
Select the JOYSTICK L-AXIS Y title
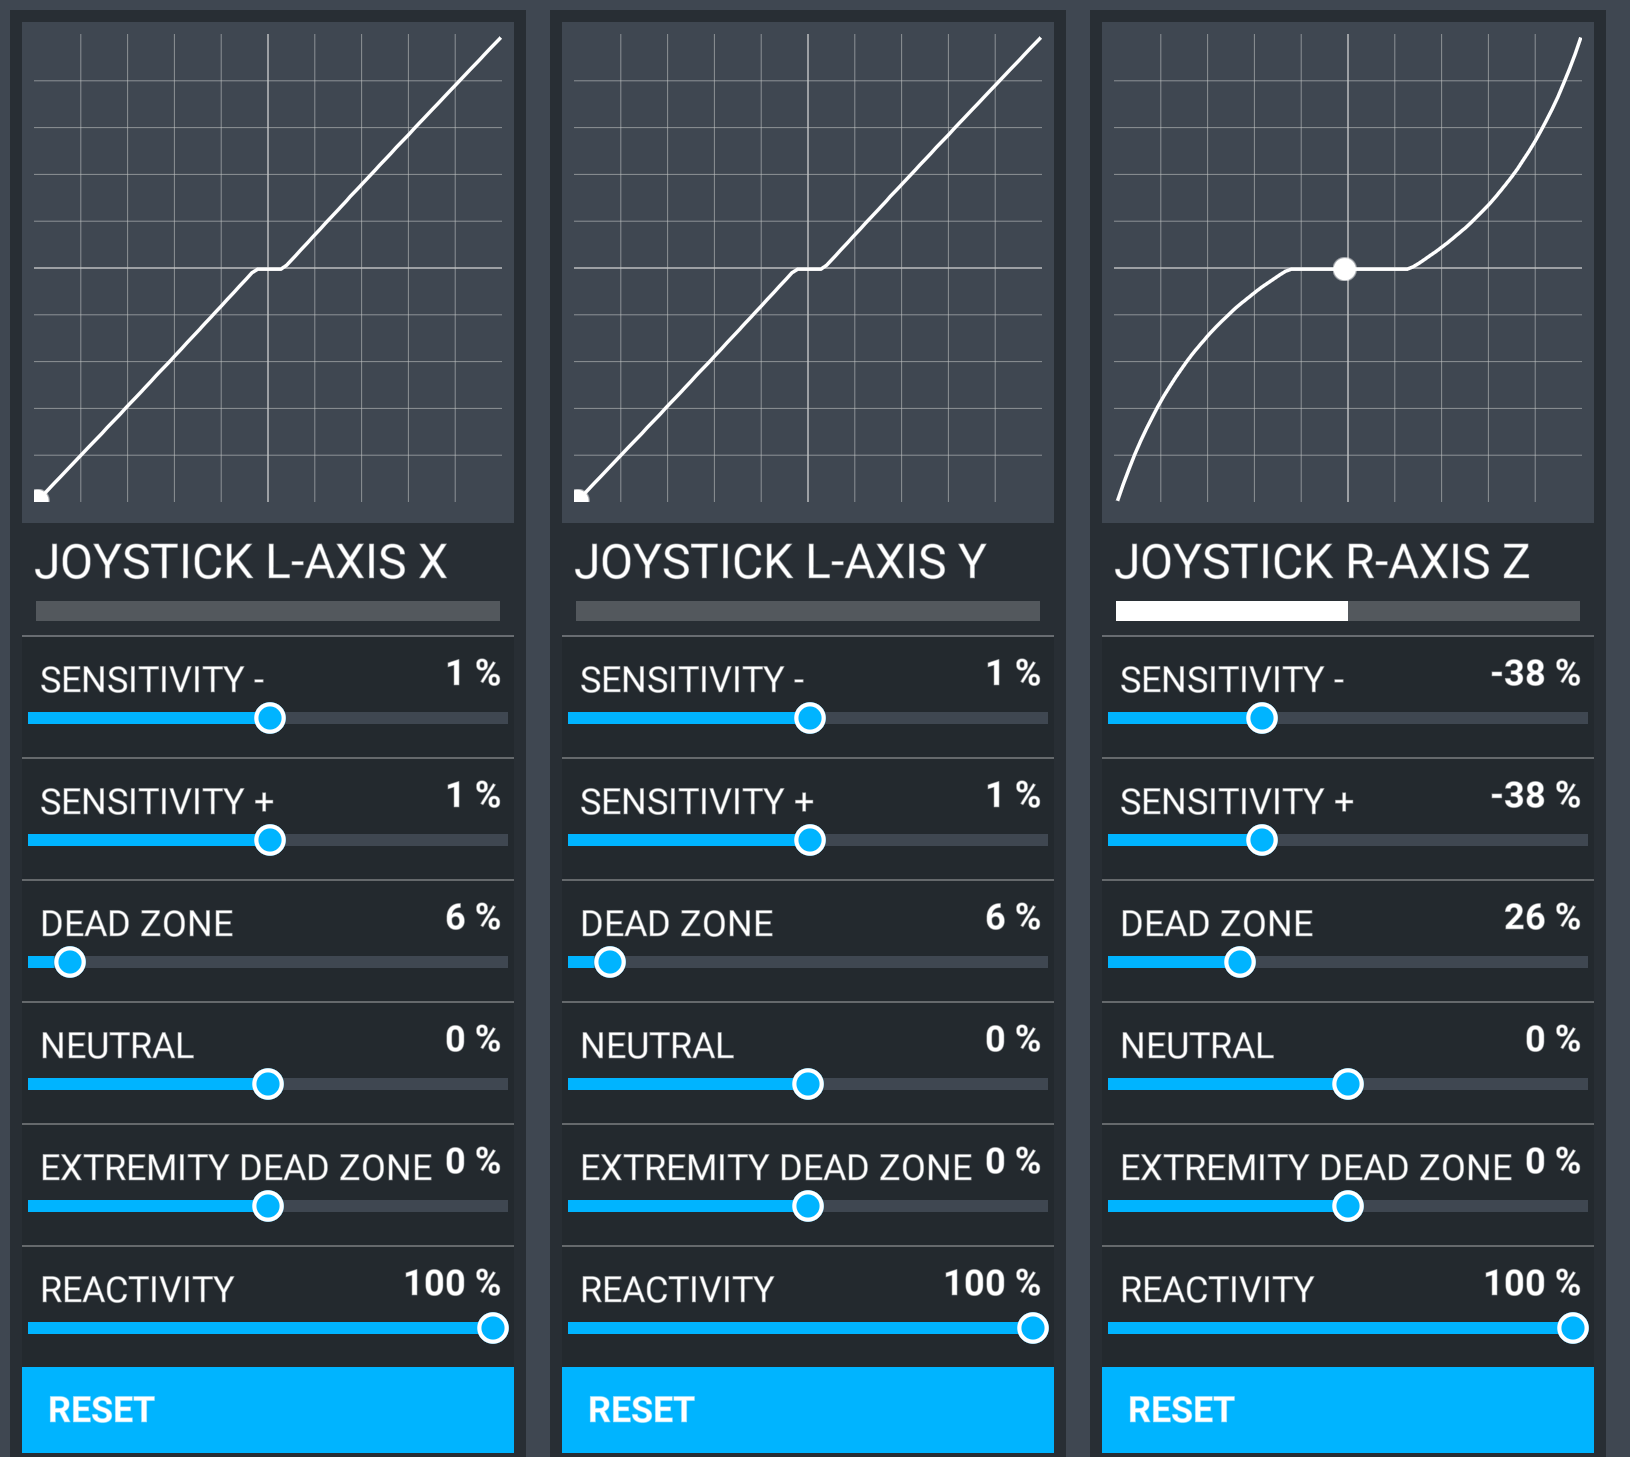pos(781,562)
